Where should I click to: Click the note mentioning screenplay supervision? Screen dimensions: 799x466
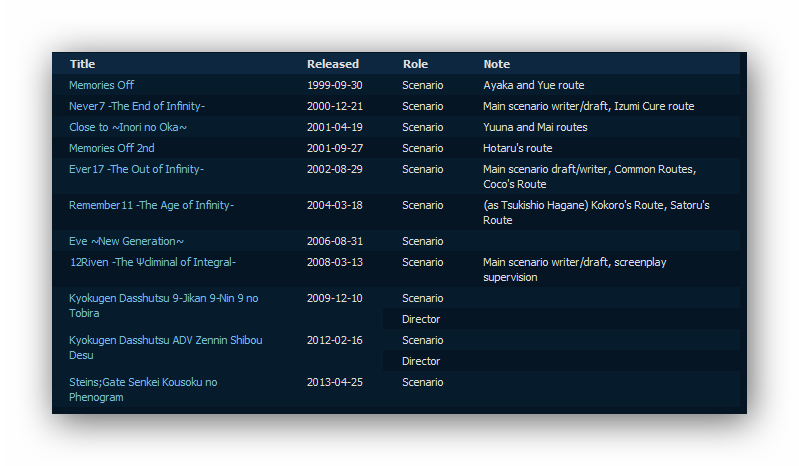coord(575,269)
